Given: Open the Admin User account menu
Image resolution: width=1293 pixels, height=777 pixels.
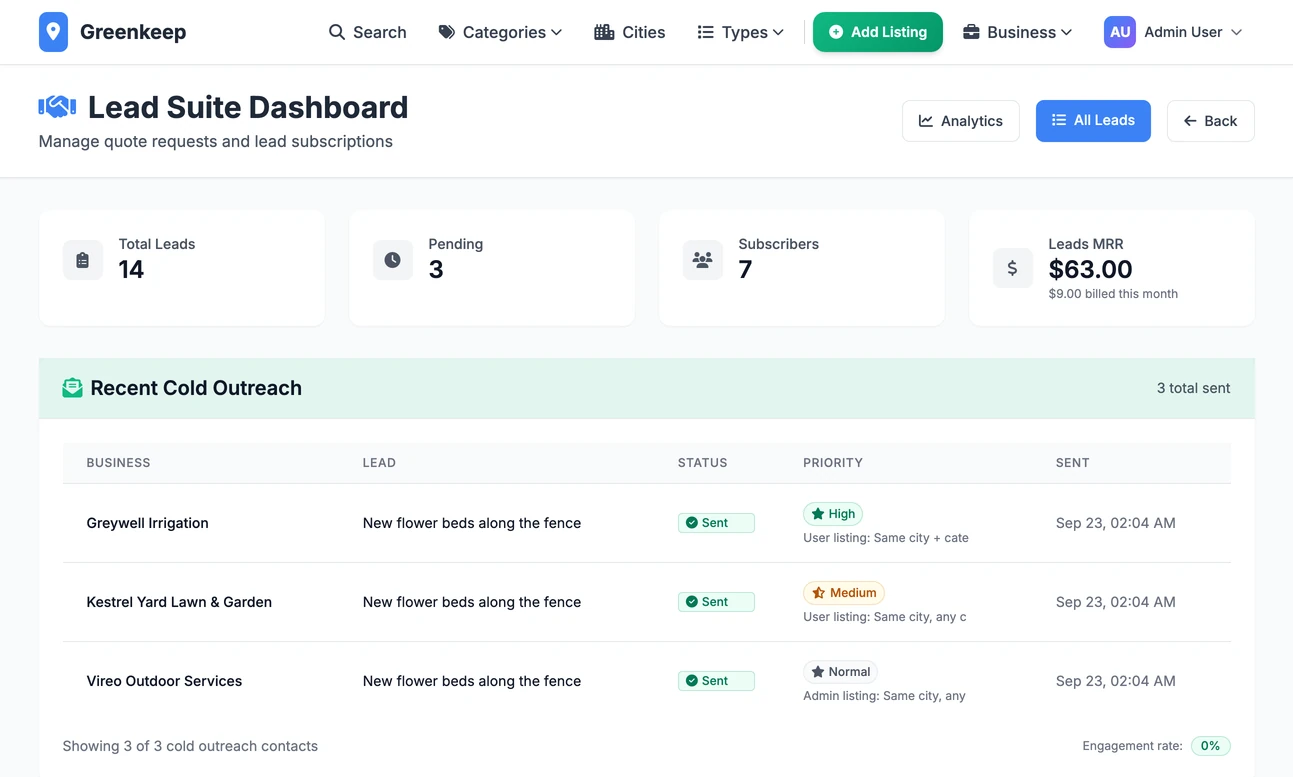Looking at the screenshot, I should click(x=1173, y=32).
